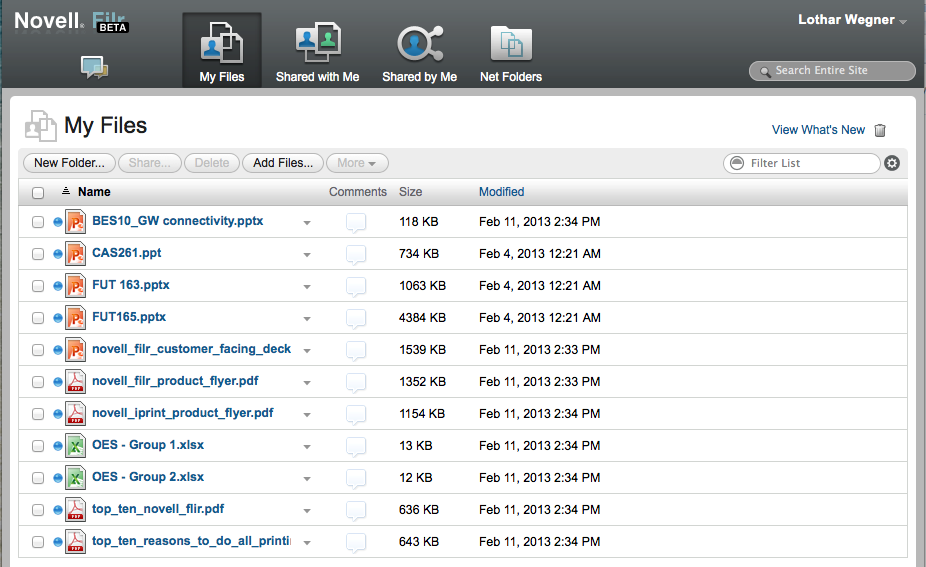Screen dimensions: 926x567
Task: Click comment bubble for CAS261.ppt
Action: click(356, 255)
